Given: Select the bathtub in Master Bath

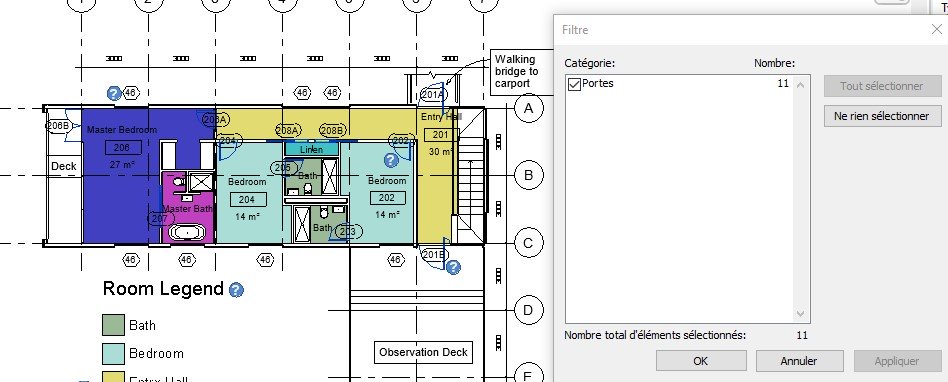Looking at the screenshot, I should pos(188,232).
